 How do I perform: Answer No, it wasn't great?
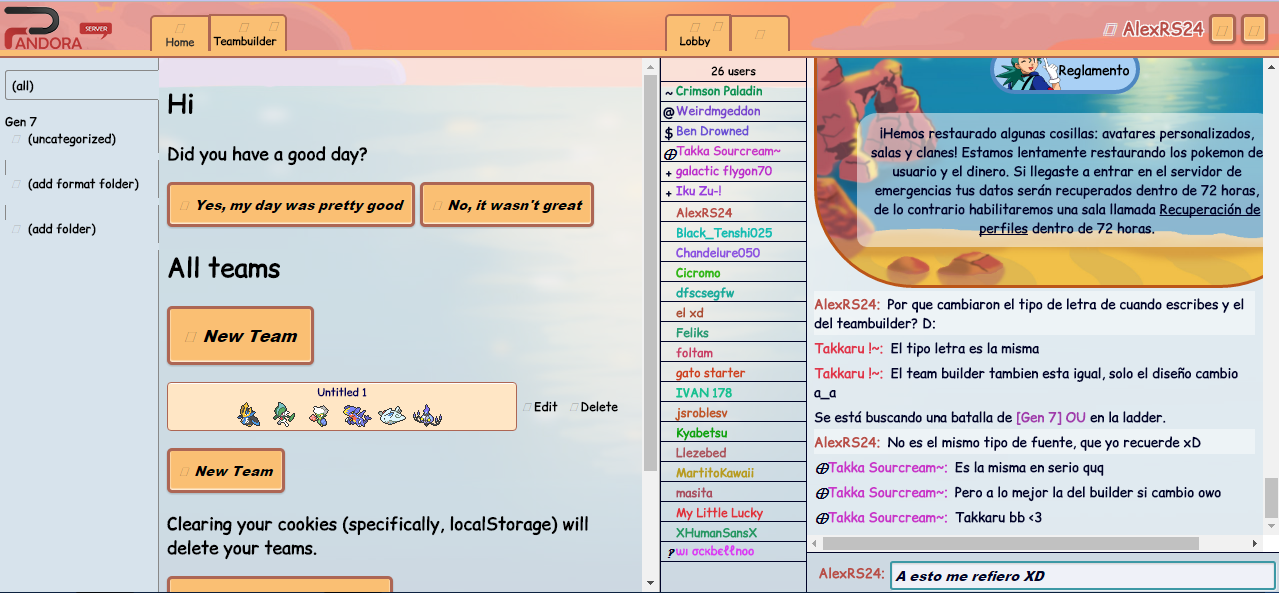[x=507, y=205]
